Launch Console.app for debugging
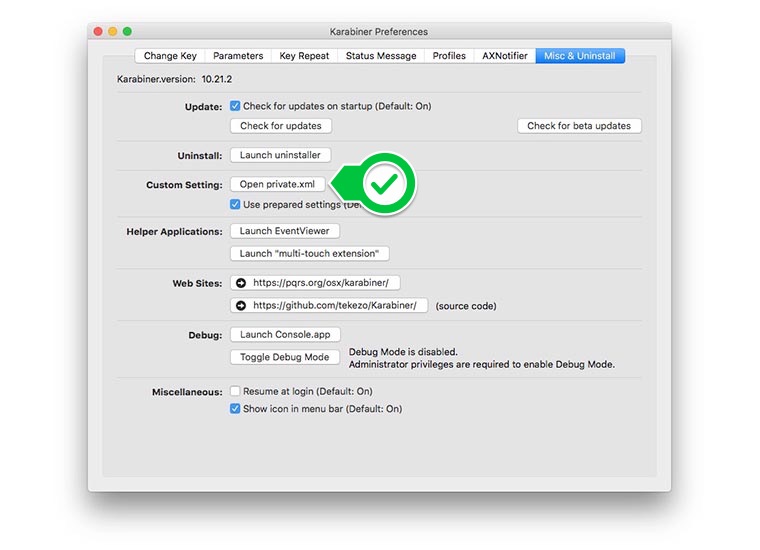 click(285, 334)
